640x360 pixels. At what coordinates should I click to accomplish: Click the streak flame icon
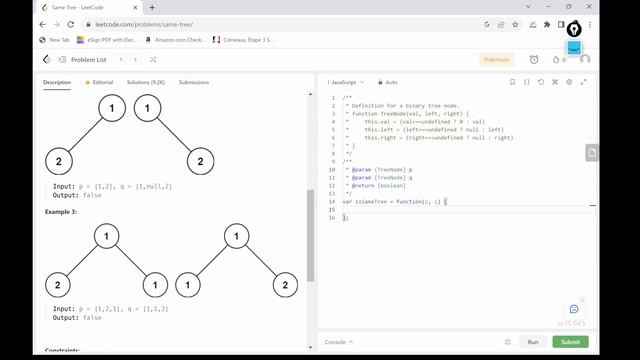556,60
